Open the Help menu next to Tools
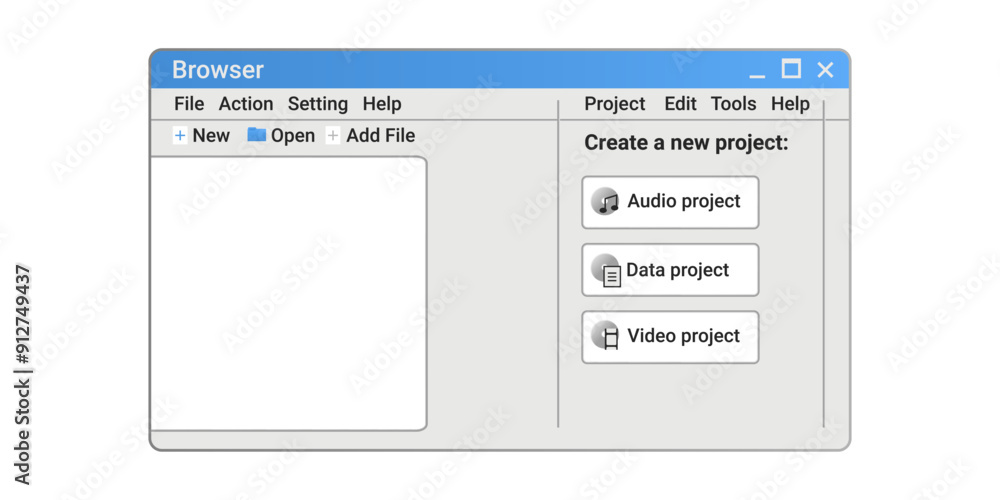This screenshot has height=500, width=1000. 790,104
